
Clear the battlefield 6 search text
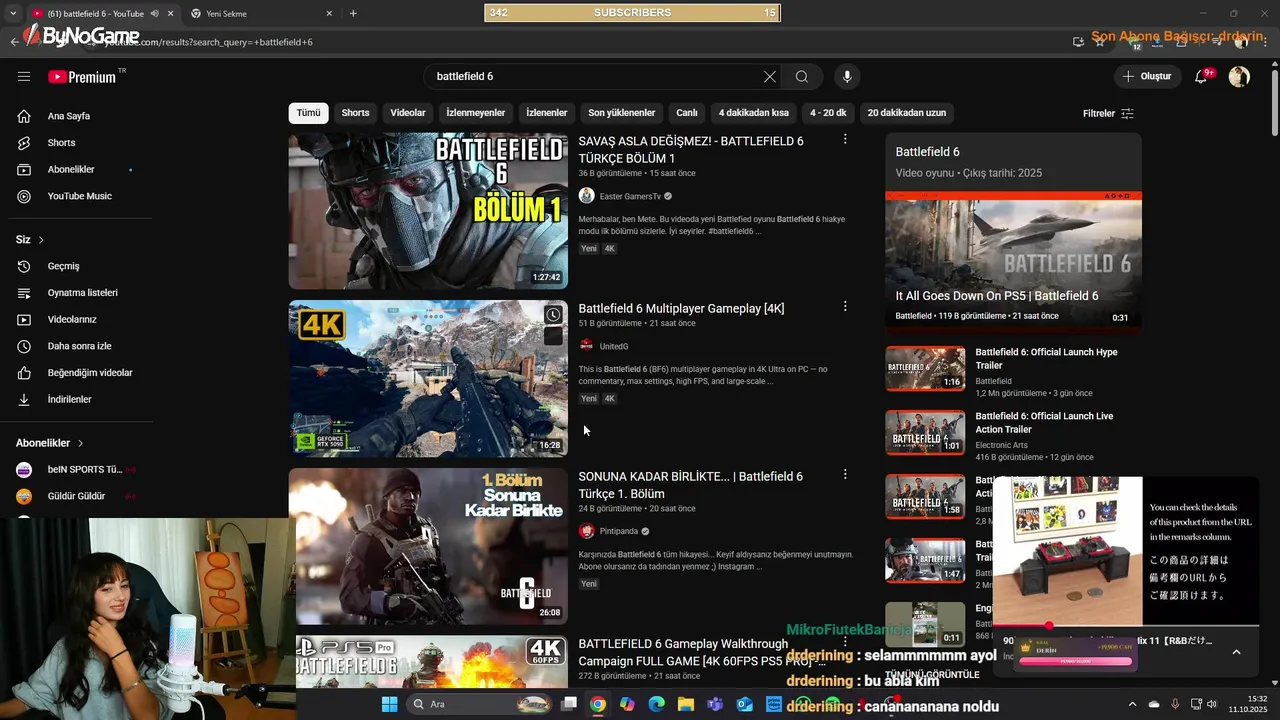coord(769,76)
